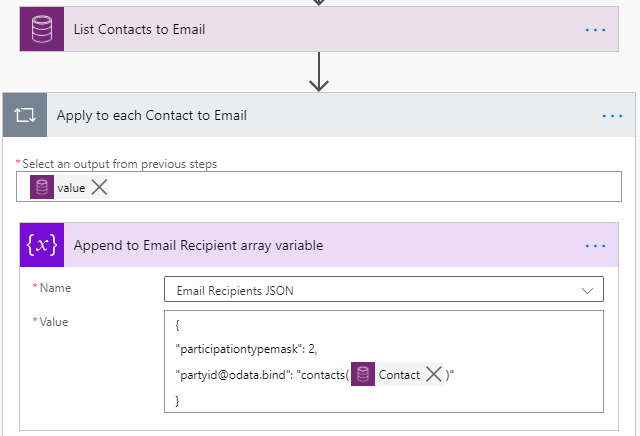Click the variable curly-brace icon

(x=41, y=245)
